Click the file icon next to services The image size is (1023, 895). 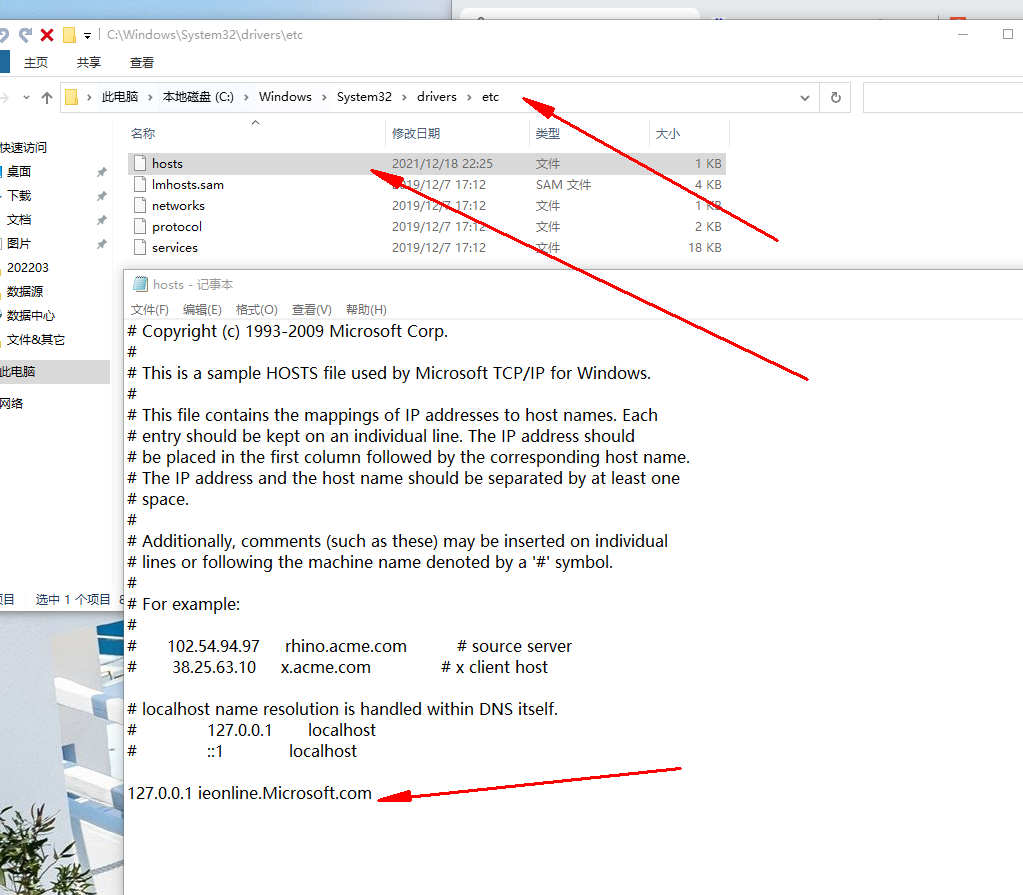[x=140, y=247]
